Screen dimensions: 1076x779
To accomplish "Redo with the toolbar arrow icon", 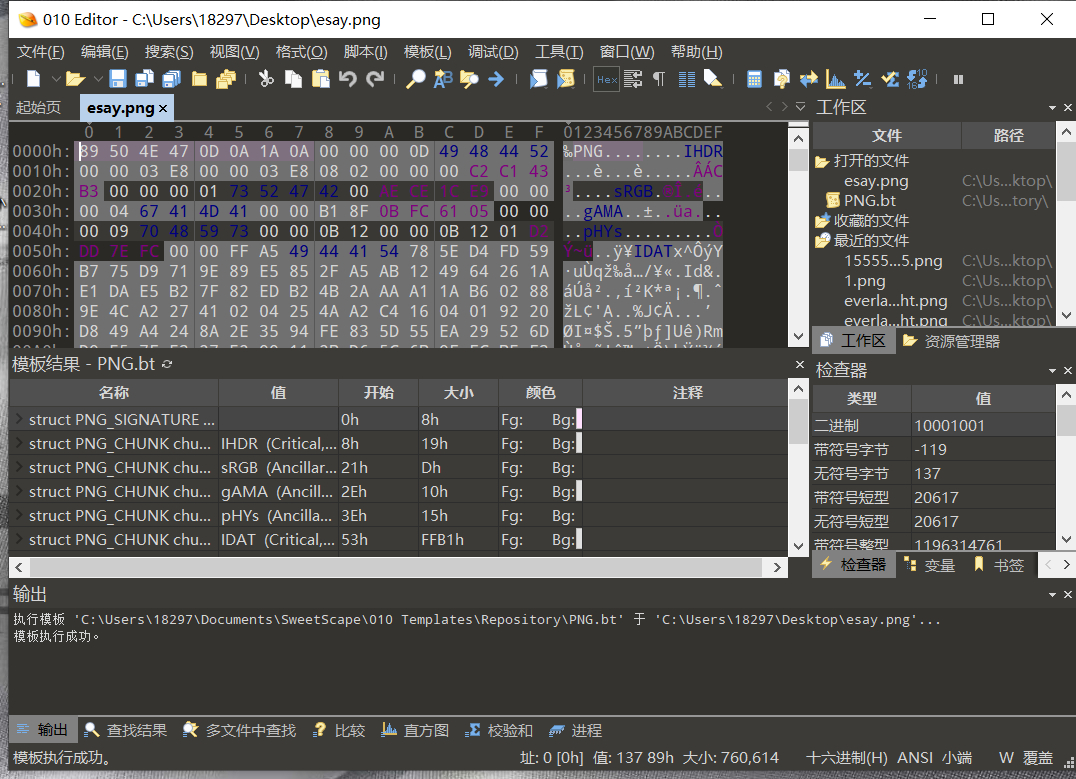I will tap(375, 79).
